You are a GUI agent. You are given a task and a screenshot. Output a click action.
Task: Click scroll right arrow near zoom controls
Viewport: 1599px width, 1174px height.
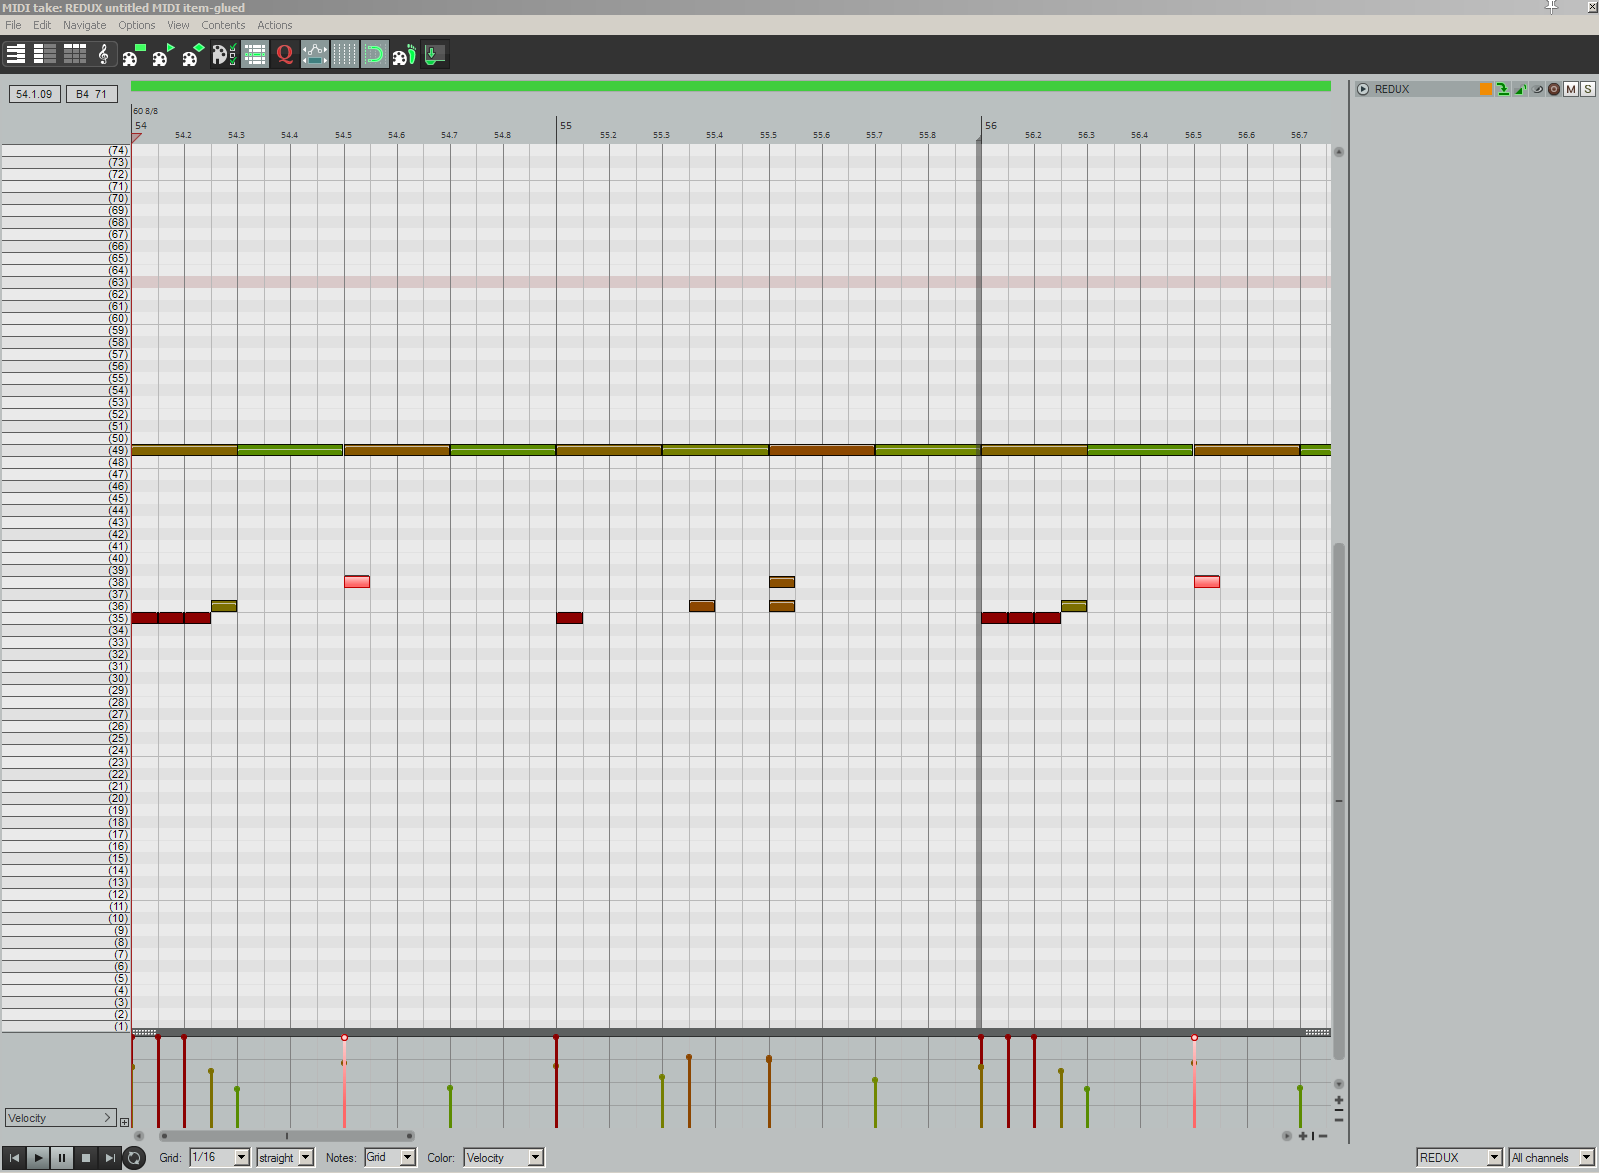1287,1136
